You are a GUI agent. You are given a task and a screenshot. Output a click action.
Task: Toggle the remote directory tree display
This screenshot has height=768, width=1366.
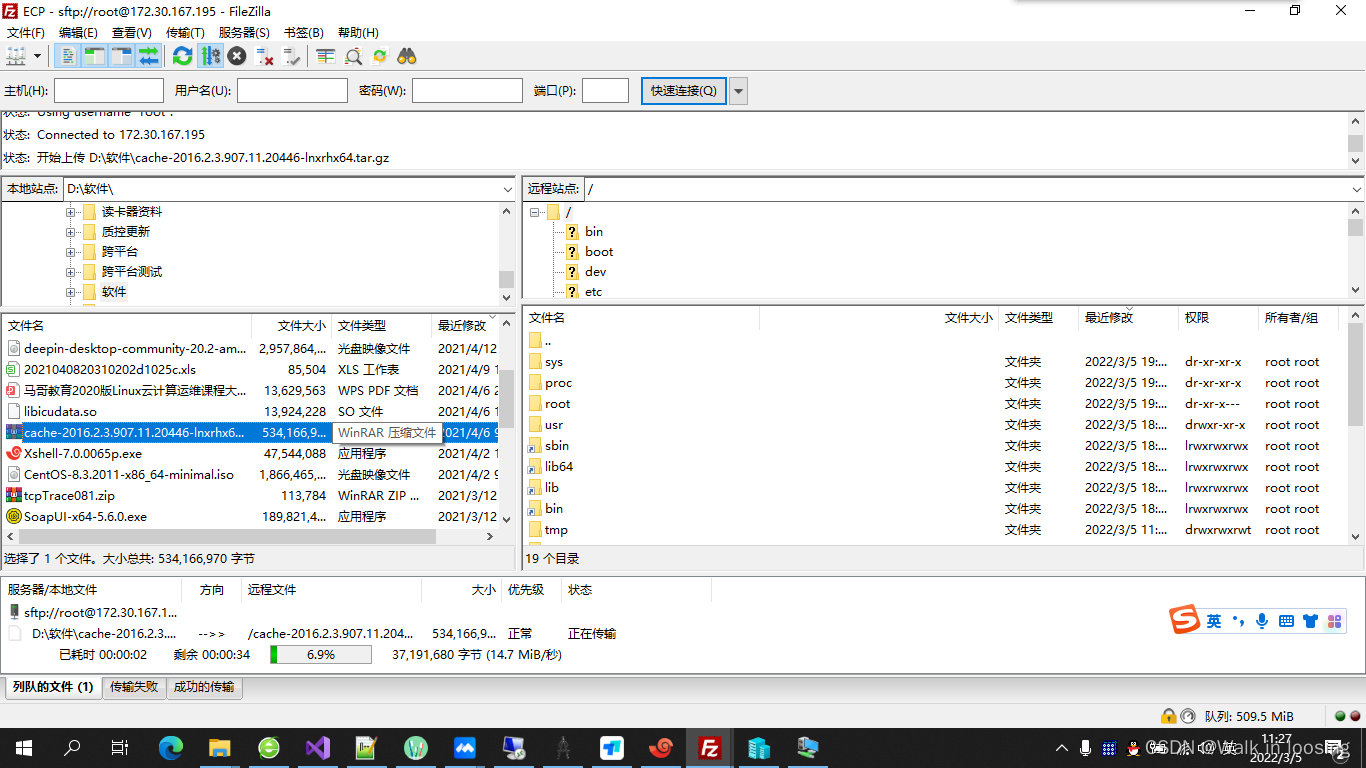tap(121, 56)
